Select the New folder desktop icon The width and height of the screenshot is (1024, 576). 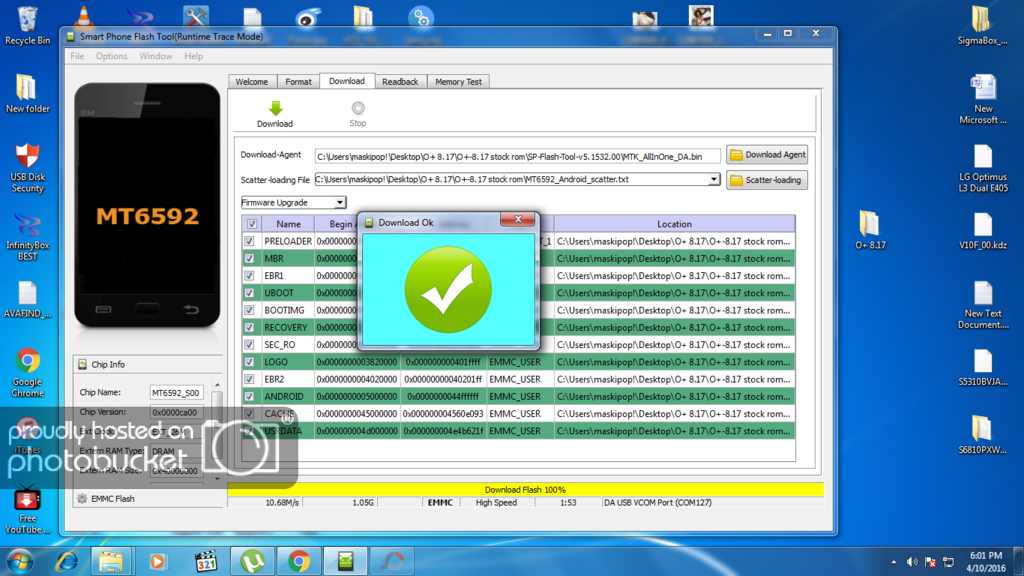tap(27, 94)
